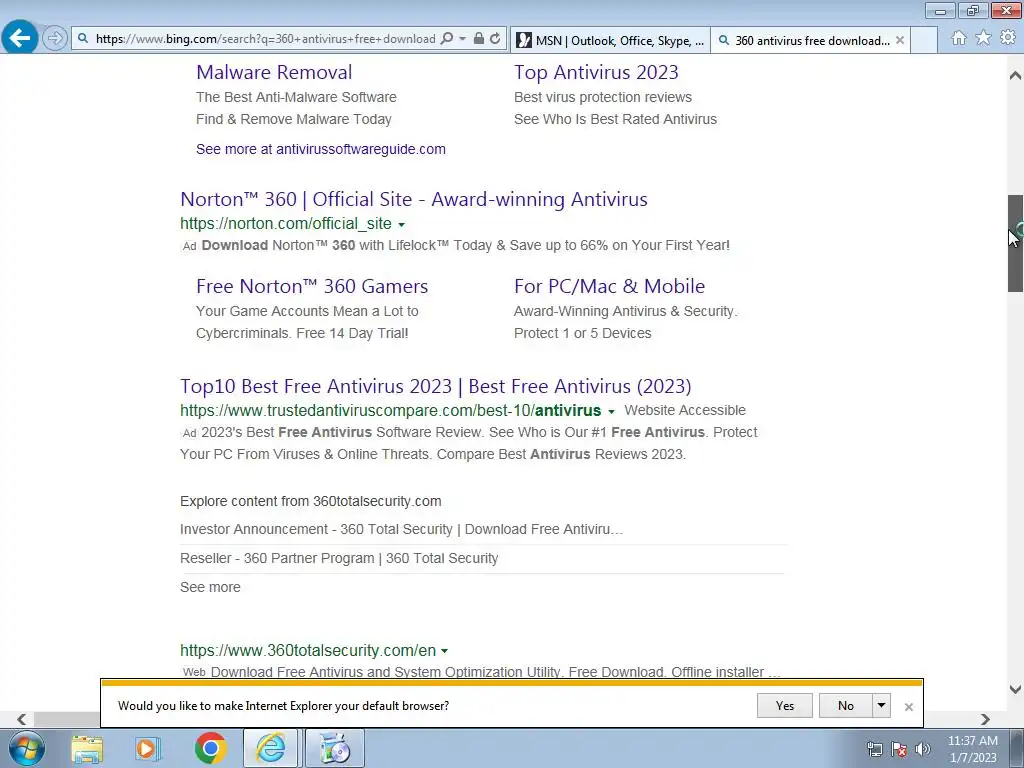This screenshot has height=768, width=1024.
Task: Click See more at antivirussoftwareguide.com
Action: 321,149
